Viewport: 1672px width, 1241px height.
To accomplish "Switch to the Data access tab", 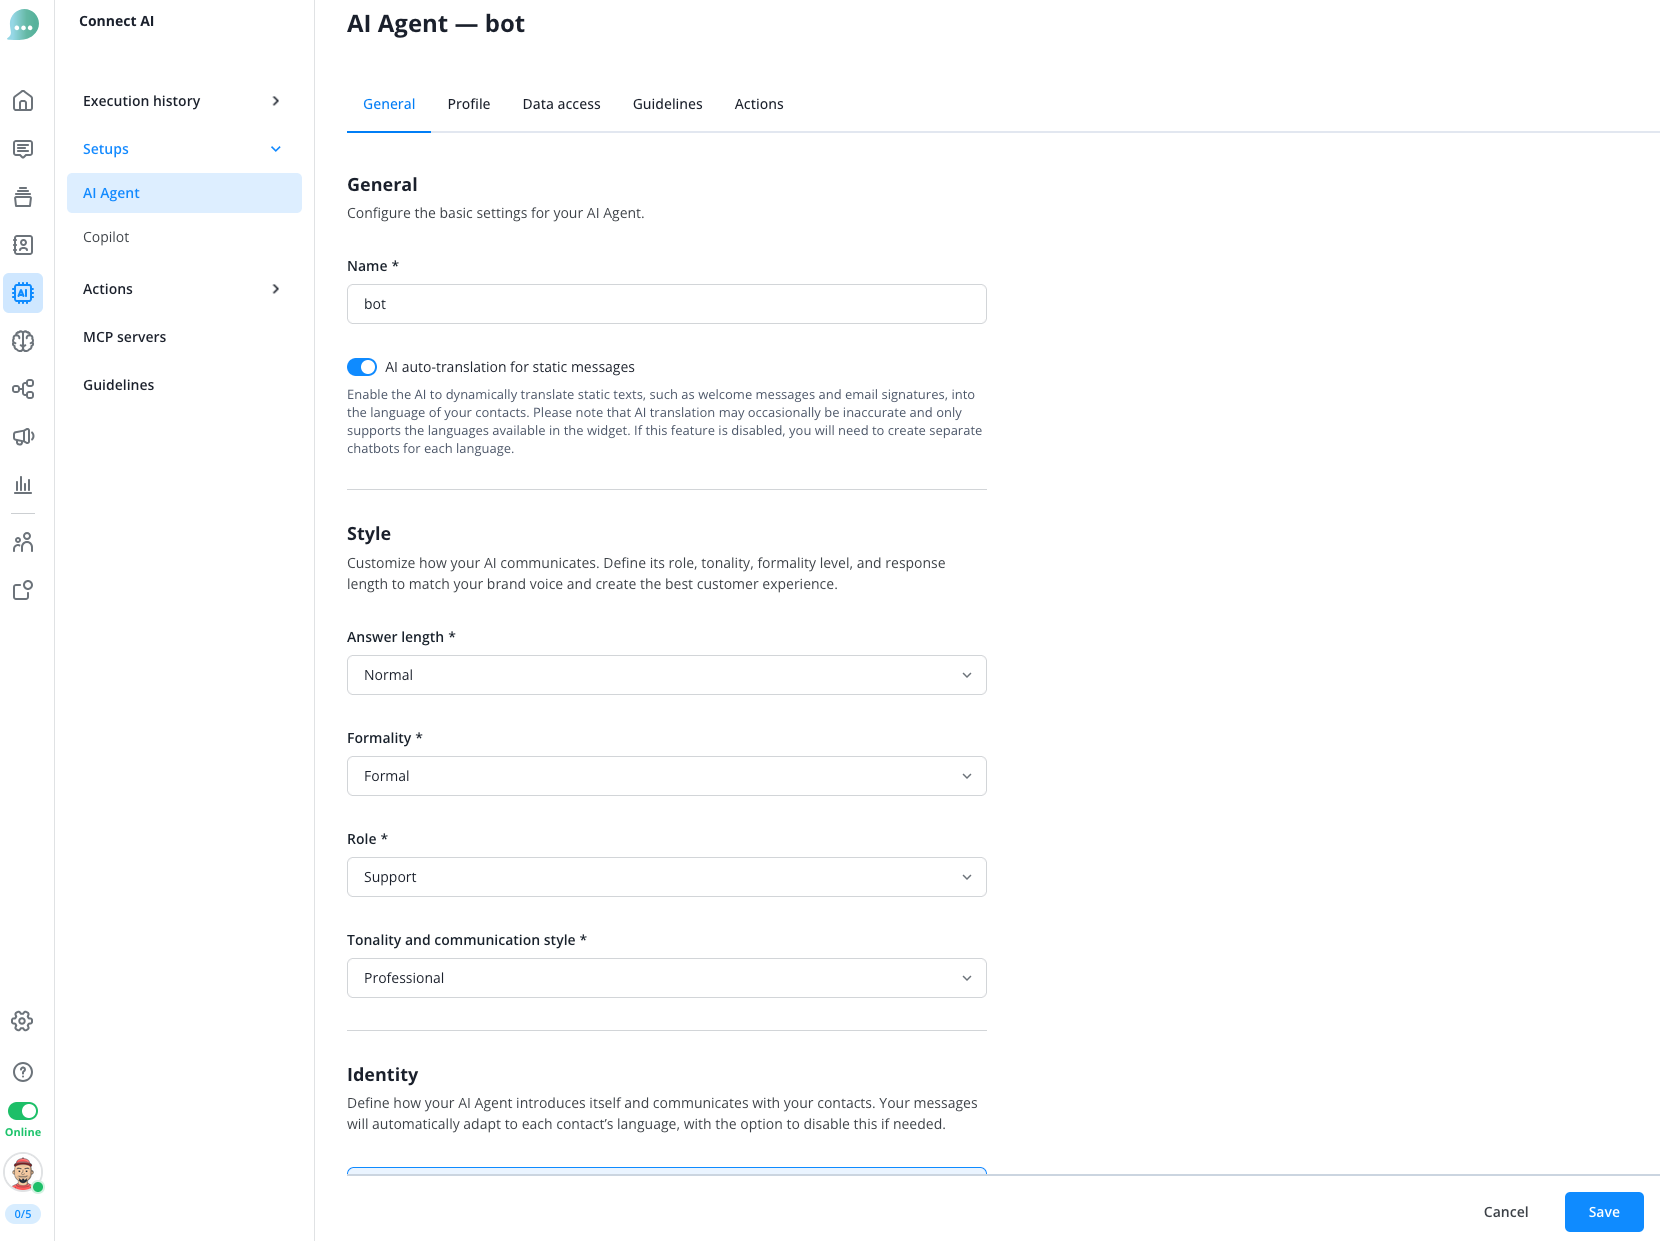I will (562, 104).
